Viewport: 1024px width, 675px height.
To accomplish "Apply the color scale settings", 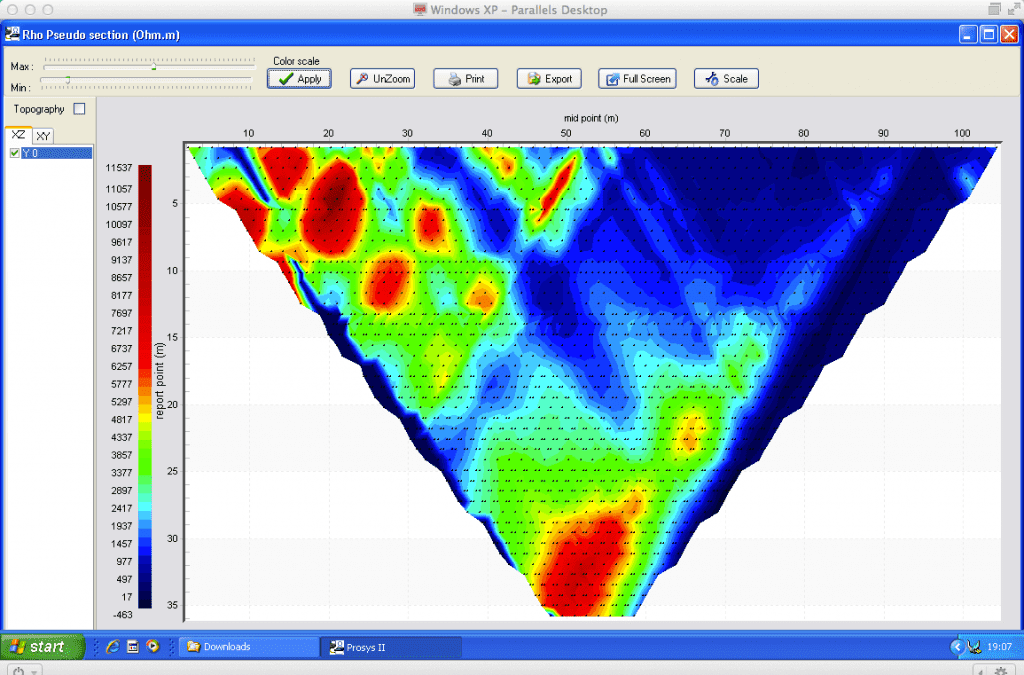I will click(299, 79).
